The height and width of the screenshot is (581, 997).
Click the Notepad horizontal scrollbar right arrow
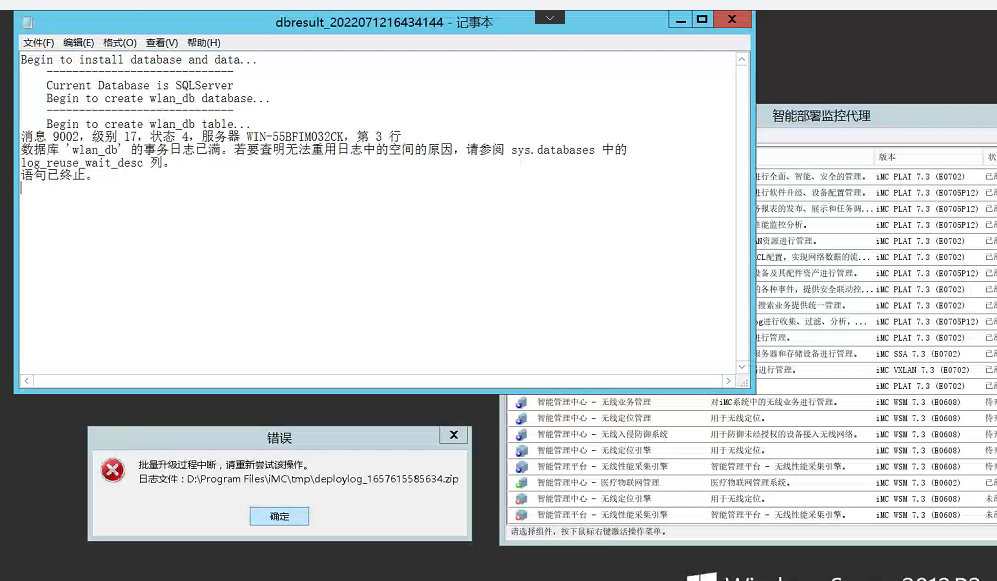pos(729,381)
